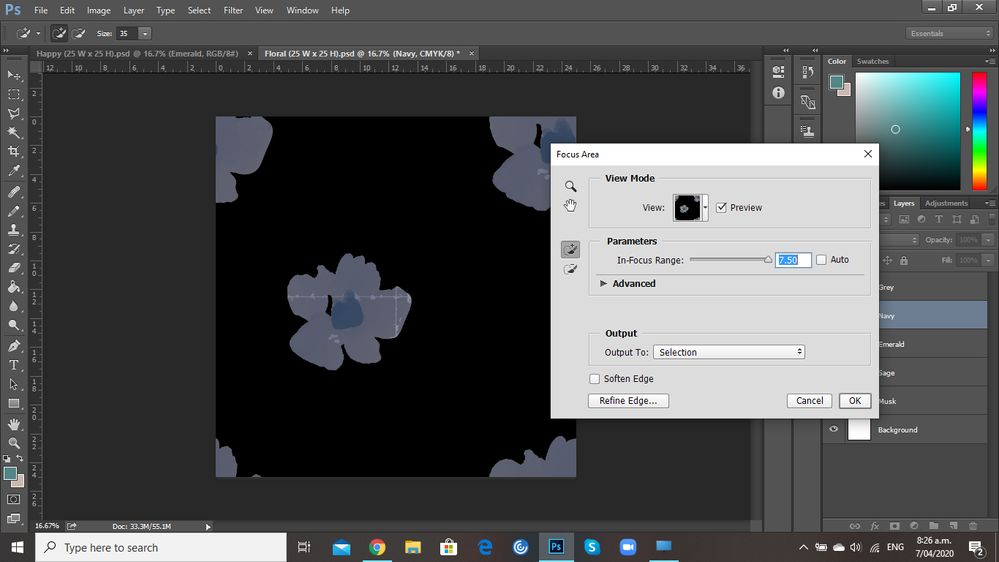This screenshot has width=999, height=562.
Task: Select the Hand tool in the toolbox
Action: pos(13,424)
